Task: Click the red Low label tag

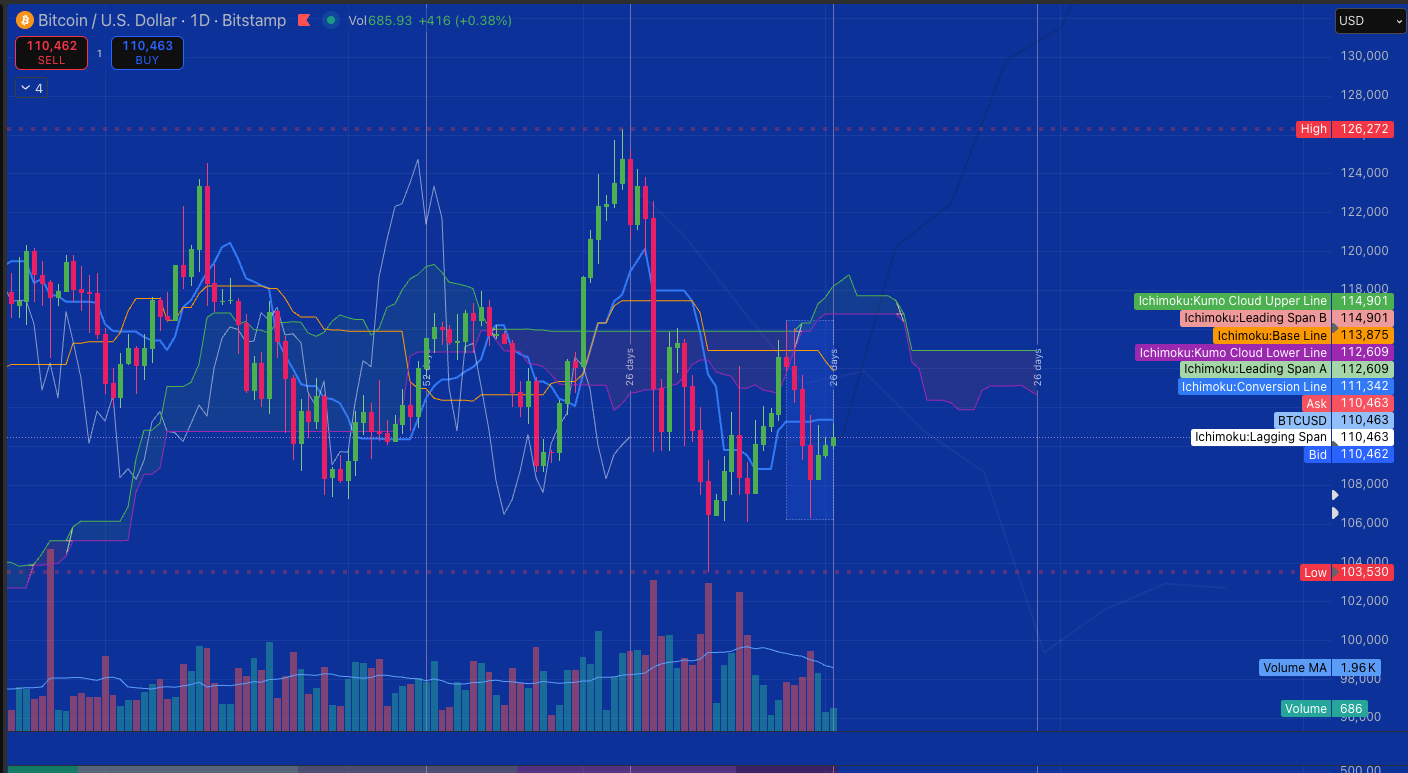Action: 1315,573
